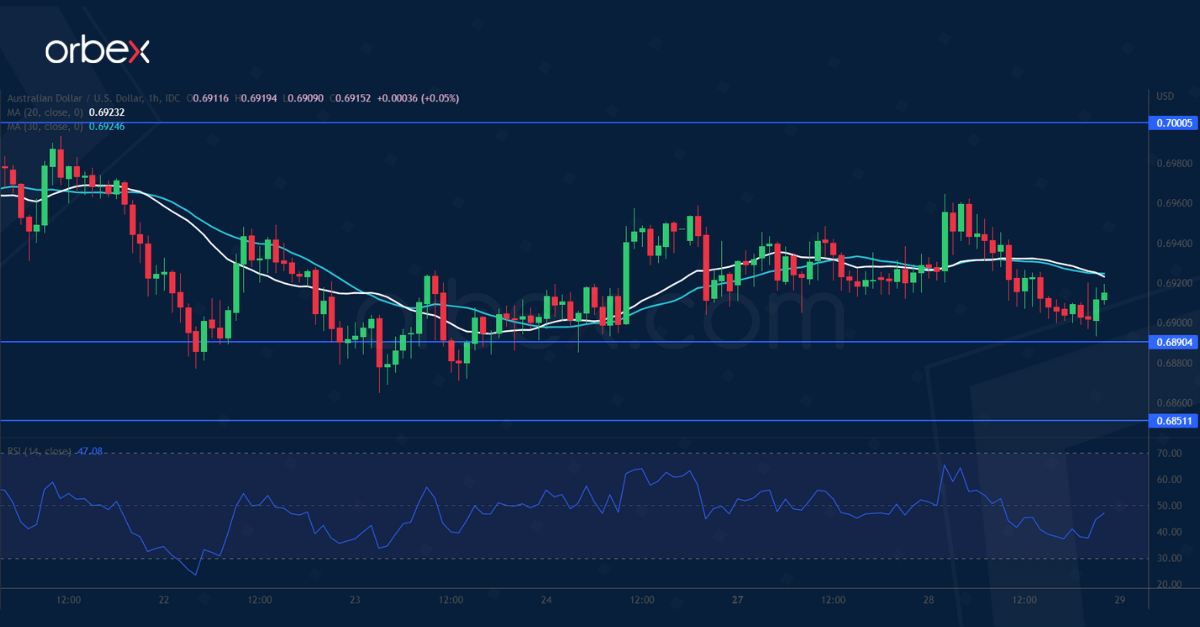
Task: Click the USD currency label on price axis
Action: click(x=1165, y=97)
